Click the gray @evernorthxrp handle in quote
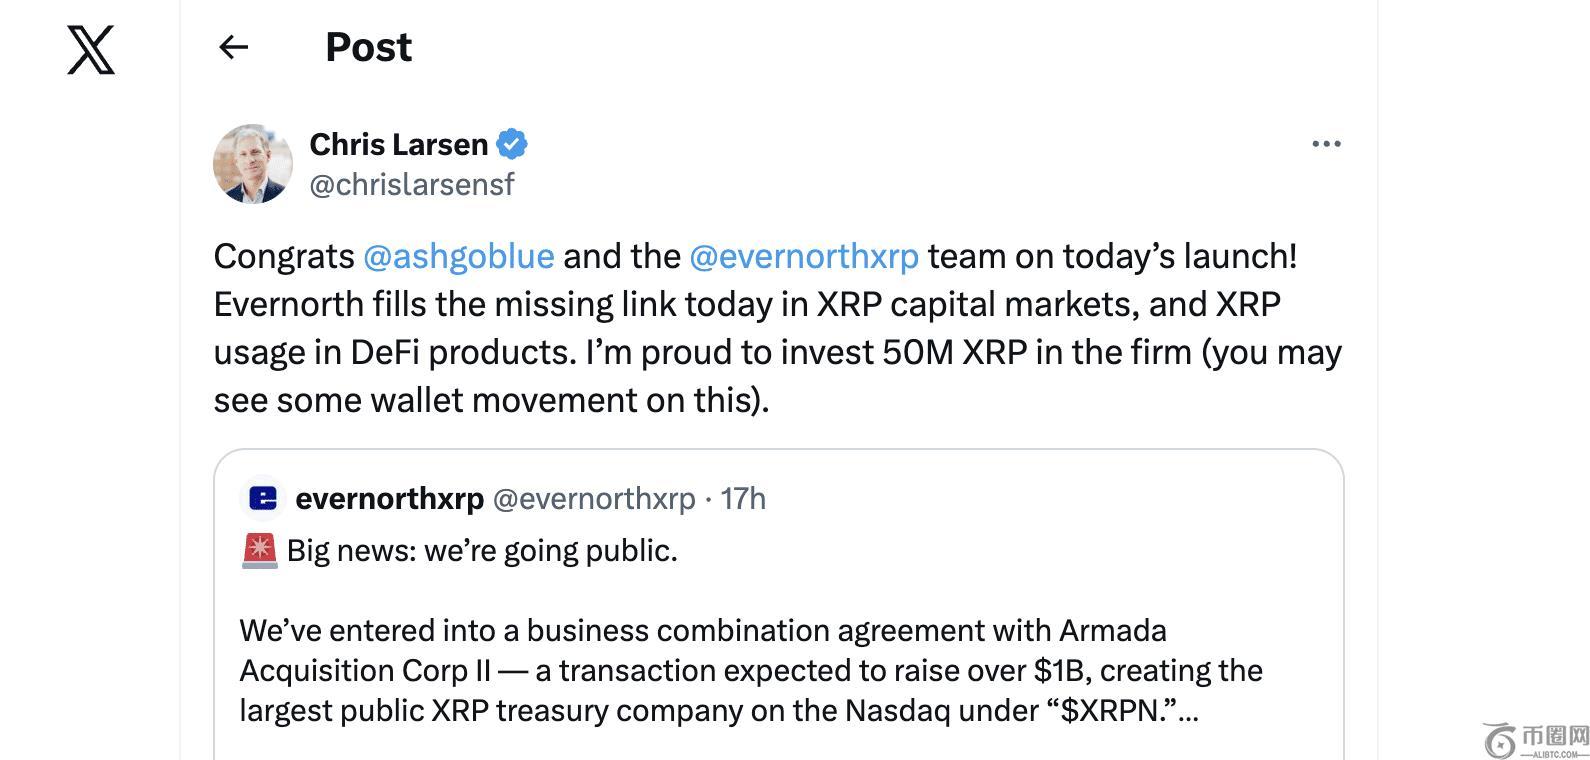1590x760 pixels. click(594, 498)
